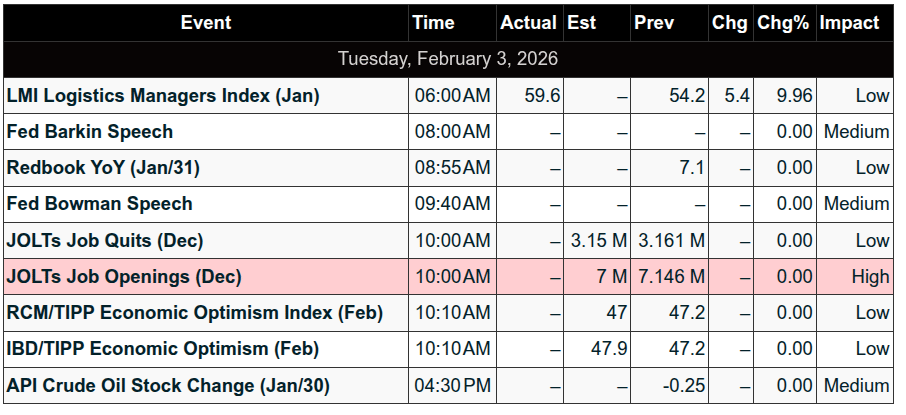Click the Tuesday, February 3, 2026 date bar
Image resolution: width=906 pixels, height=415 pixels.
[448, 58]
